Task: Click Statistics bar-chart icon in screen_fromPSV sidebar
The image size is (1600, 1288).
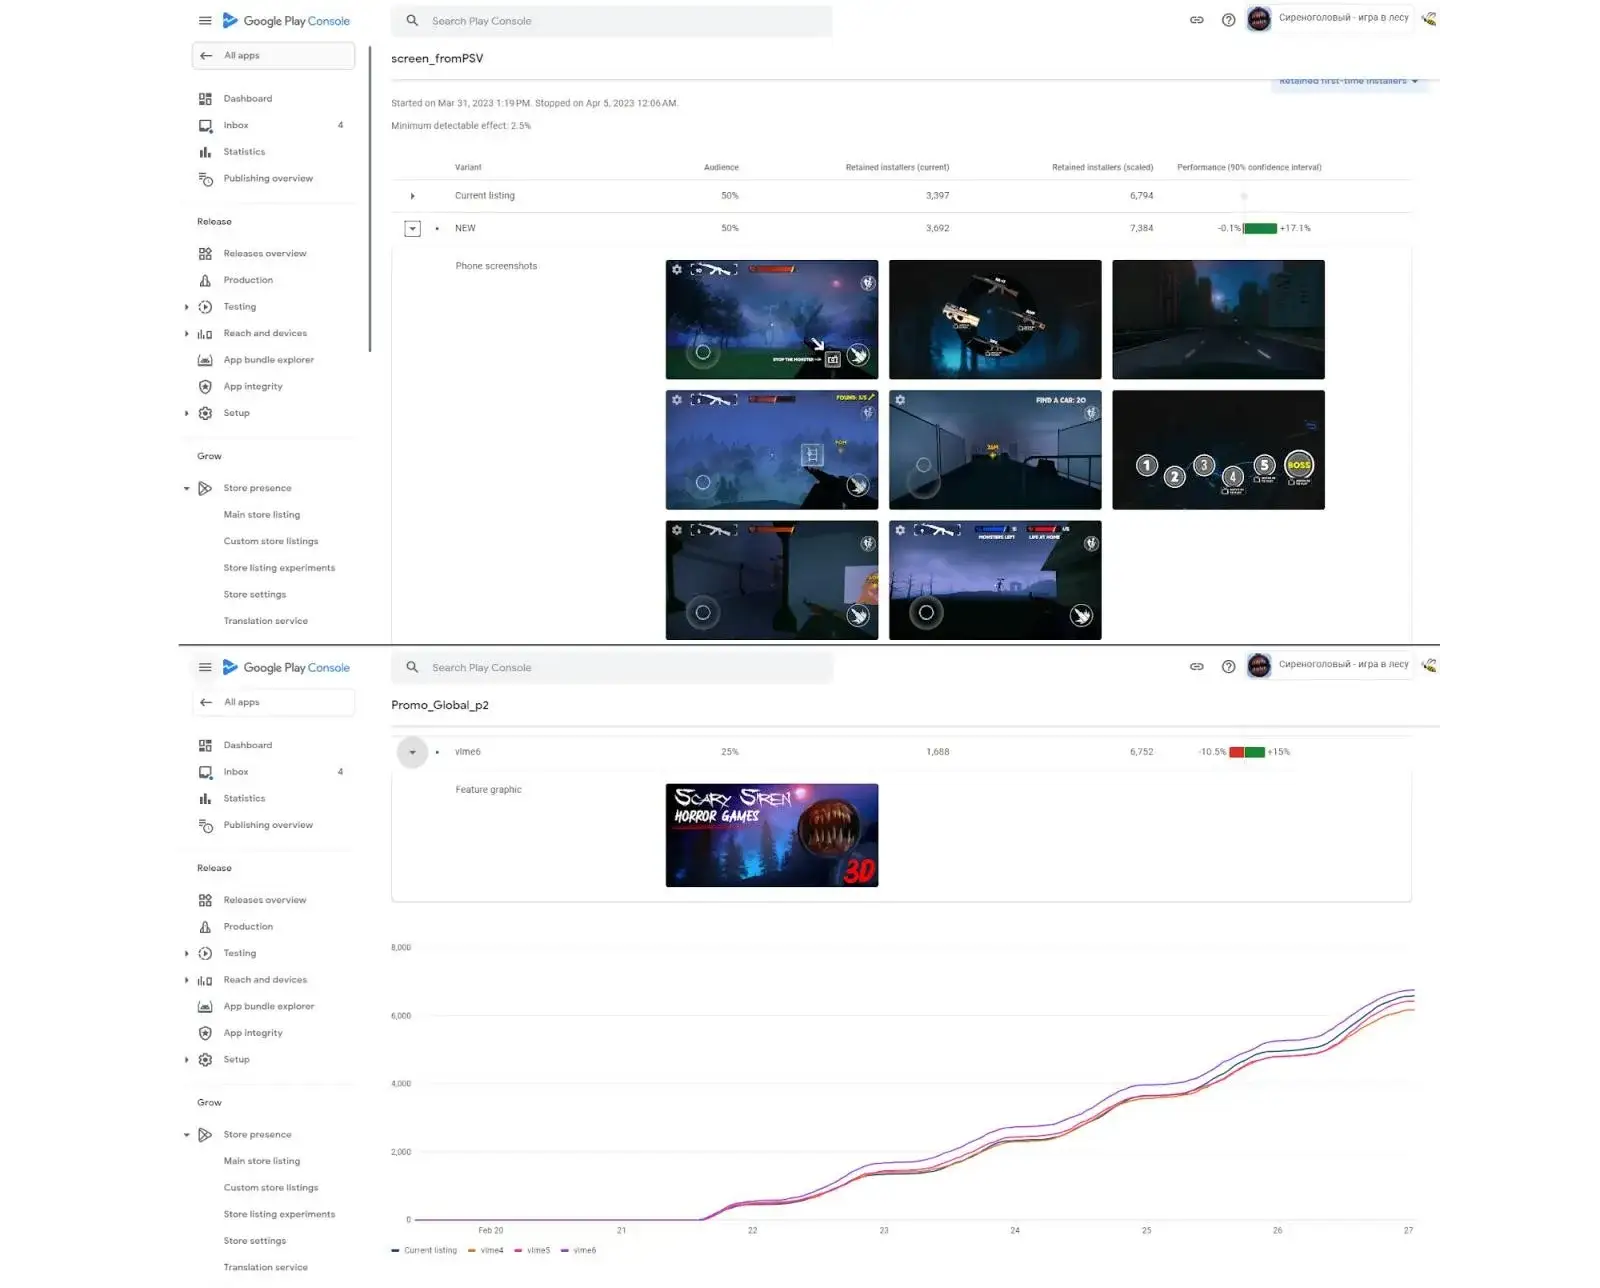Action: (205, 152)
